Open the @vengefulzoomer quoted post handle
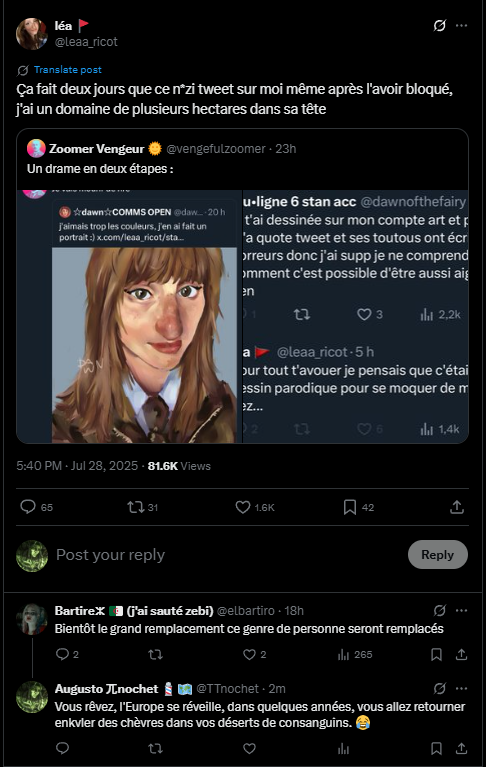Image resolution: width=486 pixels, height=767 pixels. click(x=216, y=149)
